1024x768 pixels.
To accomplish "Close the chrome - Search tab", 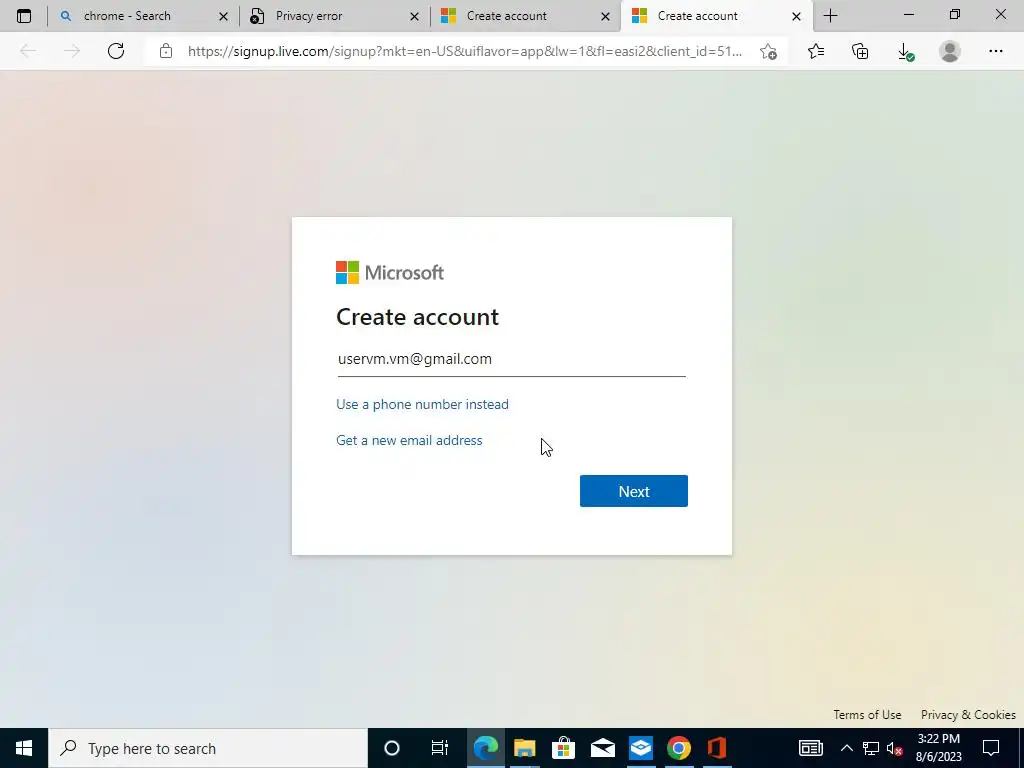I will [x=223, y=16].
